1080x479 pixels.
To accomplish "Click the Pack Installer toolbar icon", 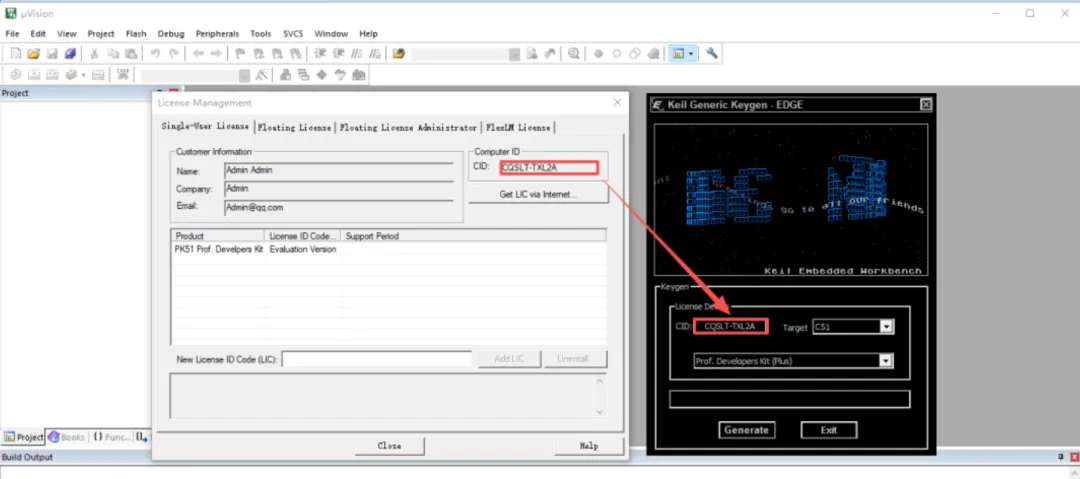I will 358,74.
